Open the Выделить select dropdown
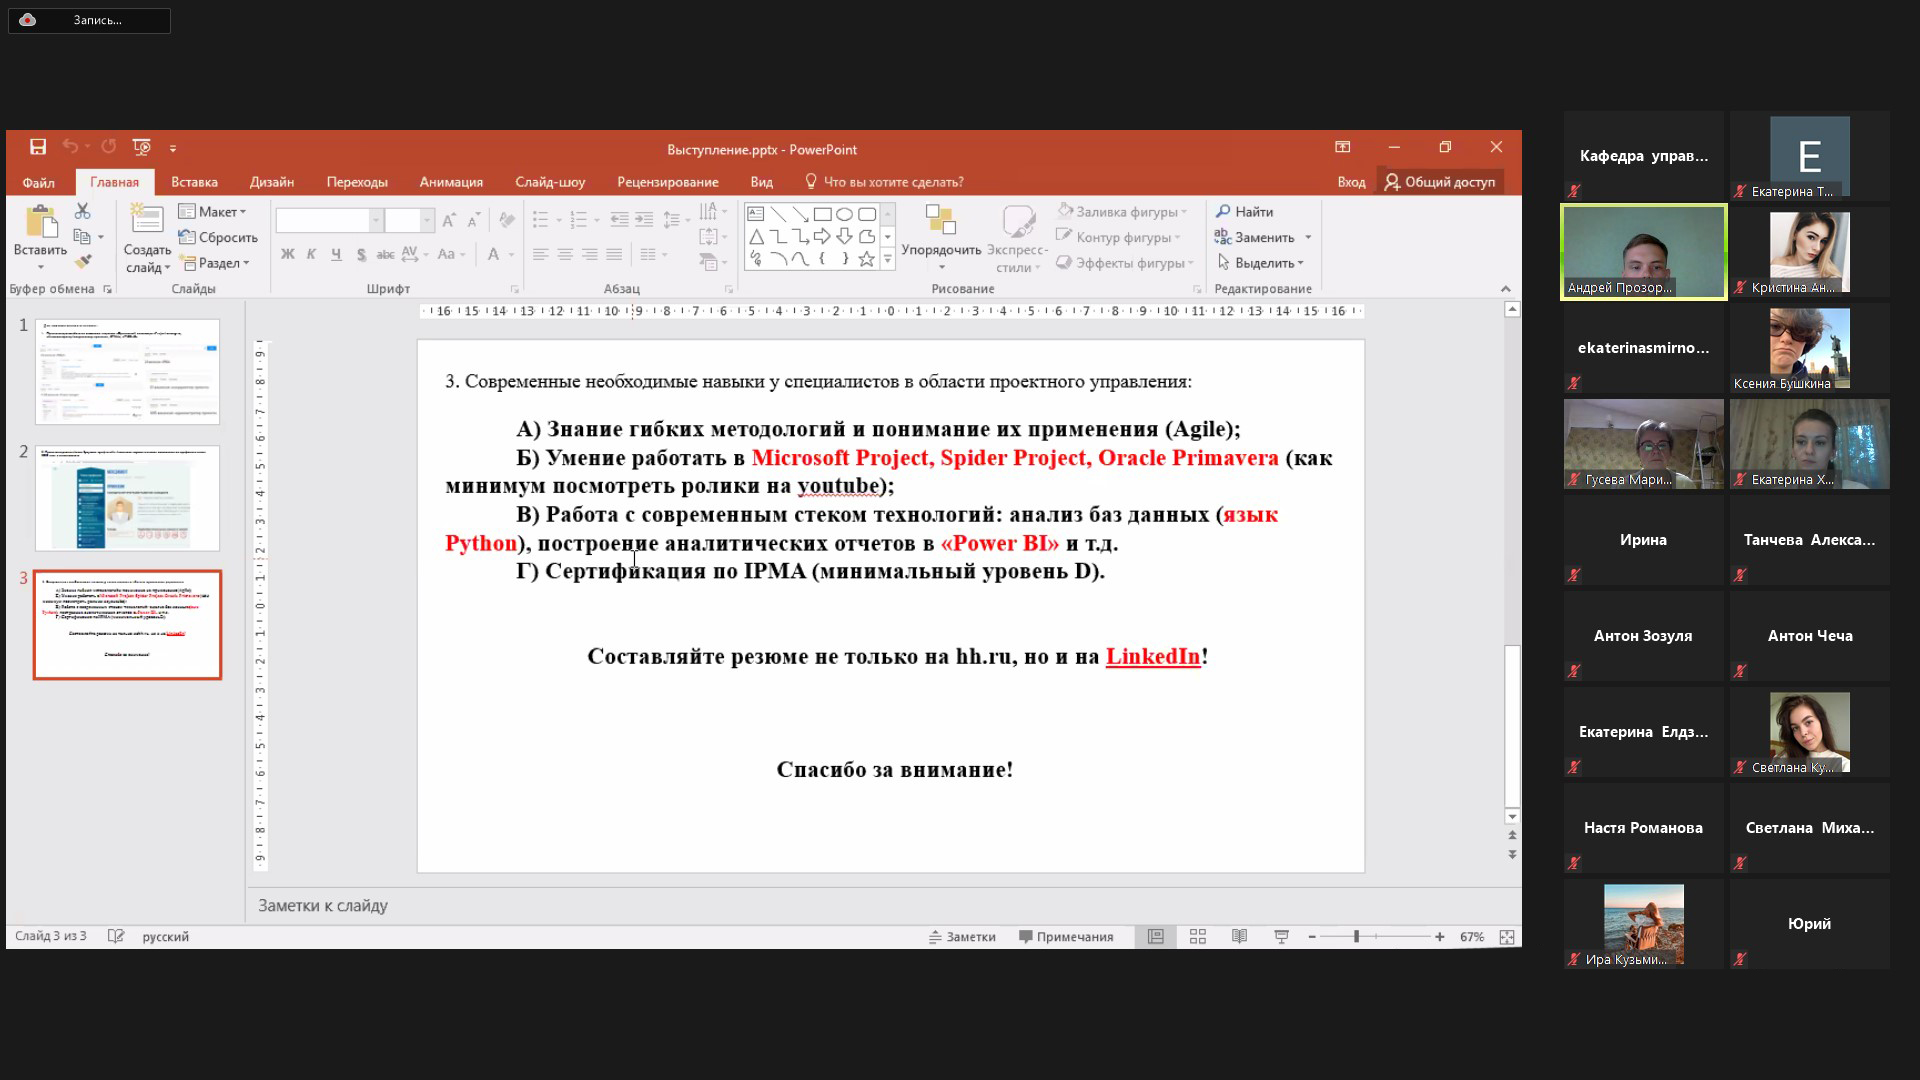 (1261, 263)
